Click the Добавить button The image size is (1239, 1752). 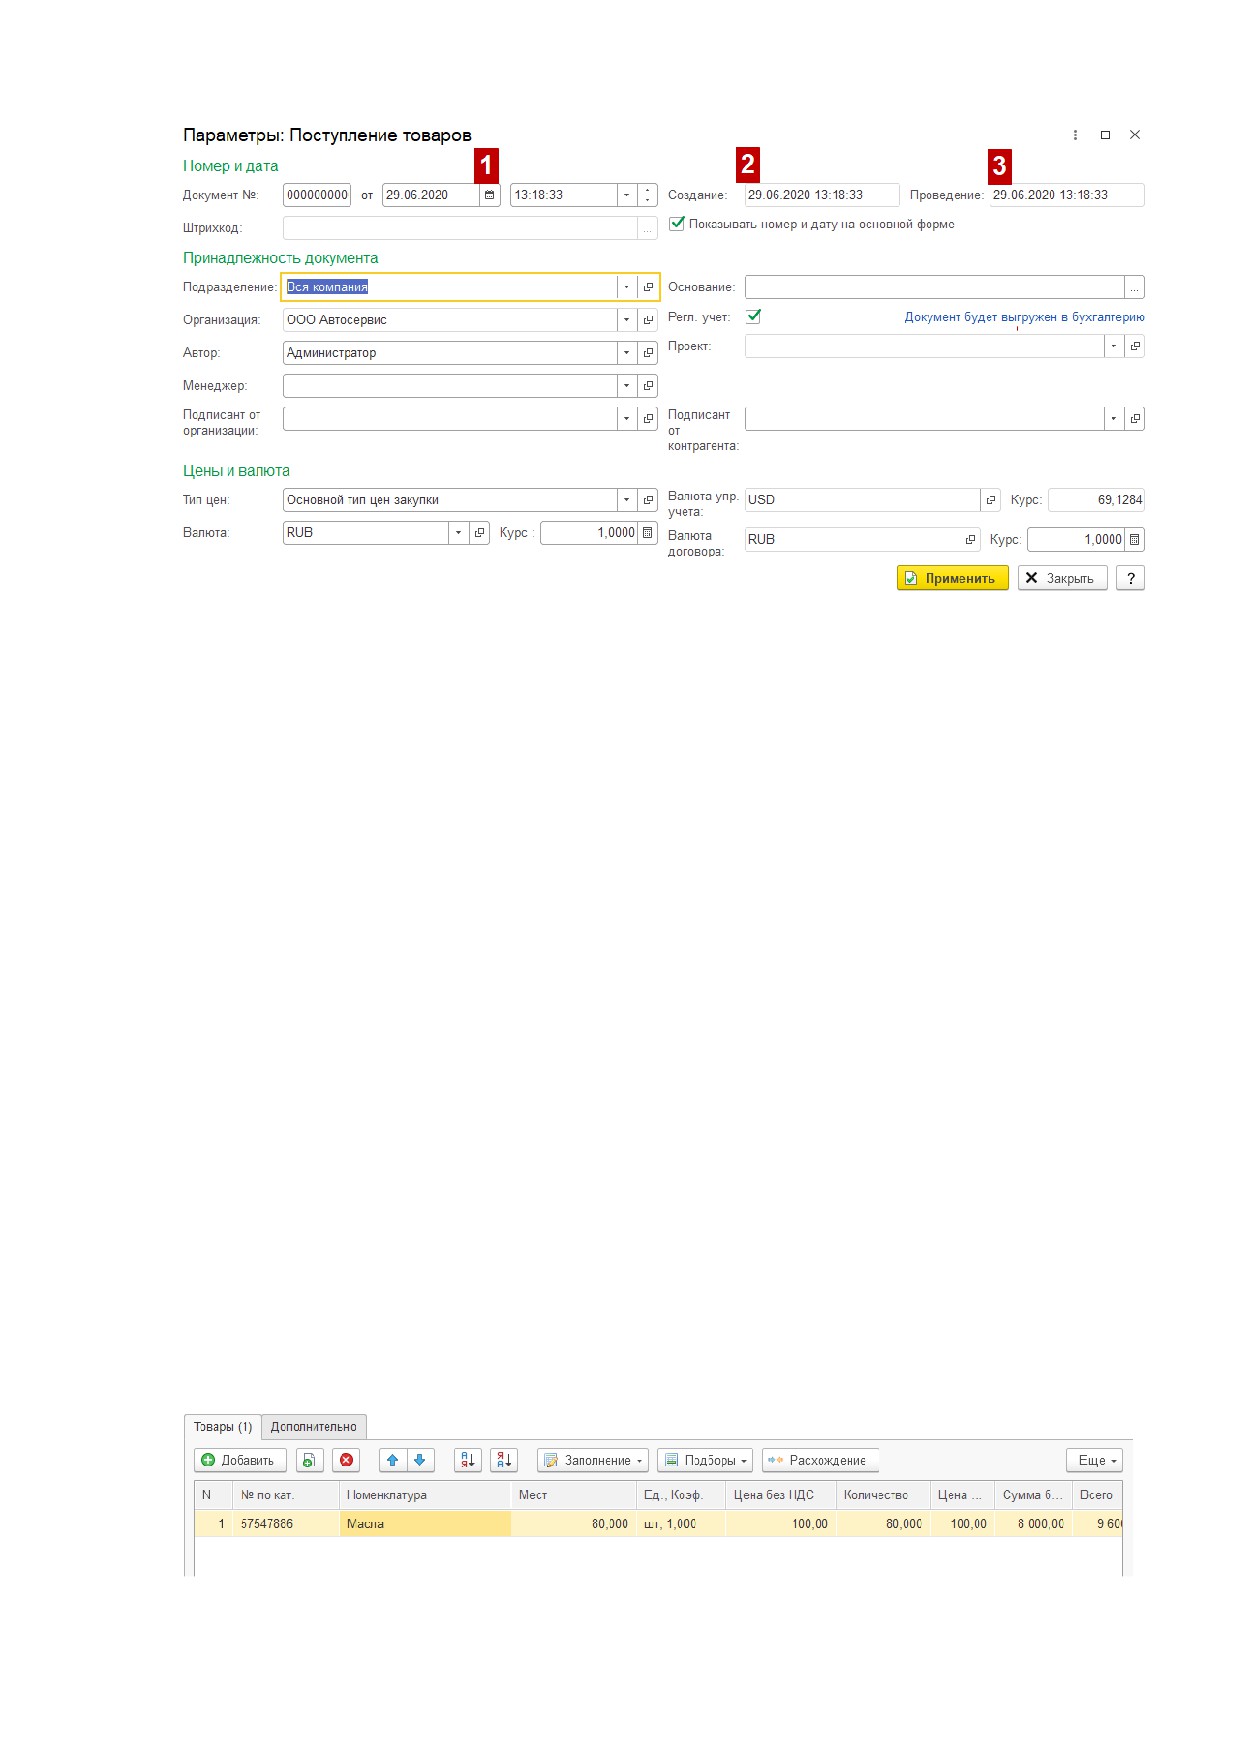(x=240, y=1460)
